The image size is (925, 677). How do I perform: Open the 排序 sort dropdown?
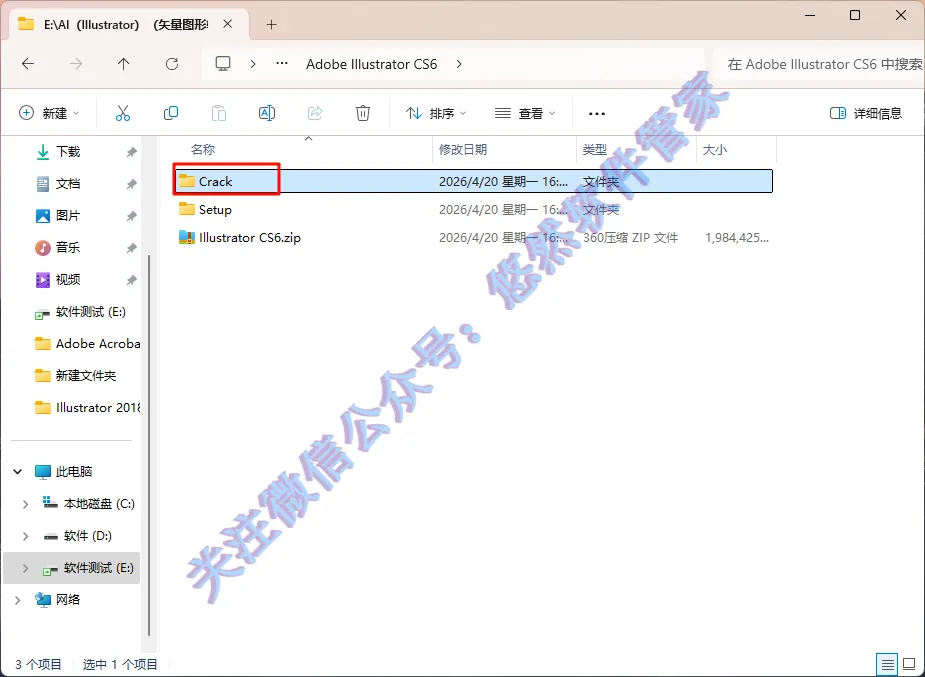436,113
